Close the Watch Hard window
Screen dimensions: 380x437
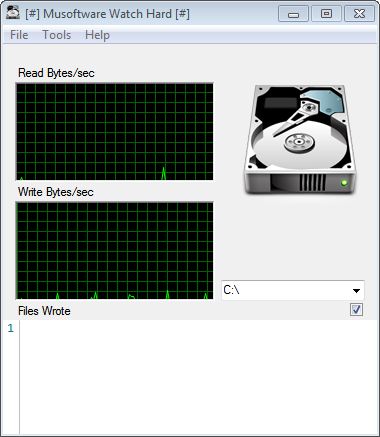click(359, 14)
